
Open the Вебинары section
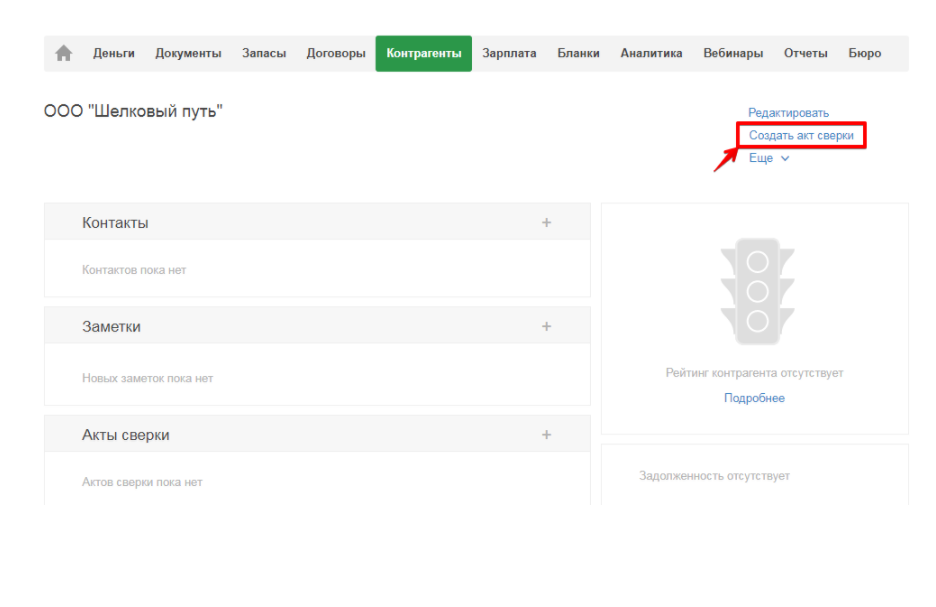(733, 54)
